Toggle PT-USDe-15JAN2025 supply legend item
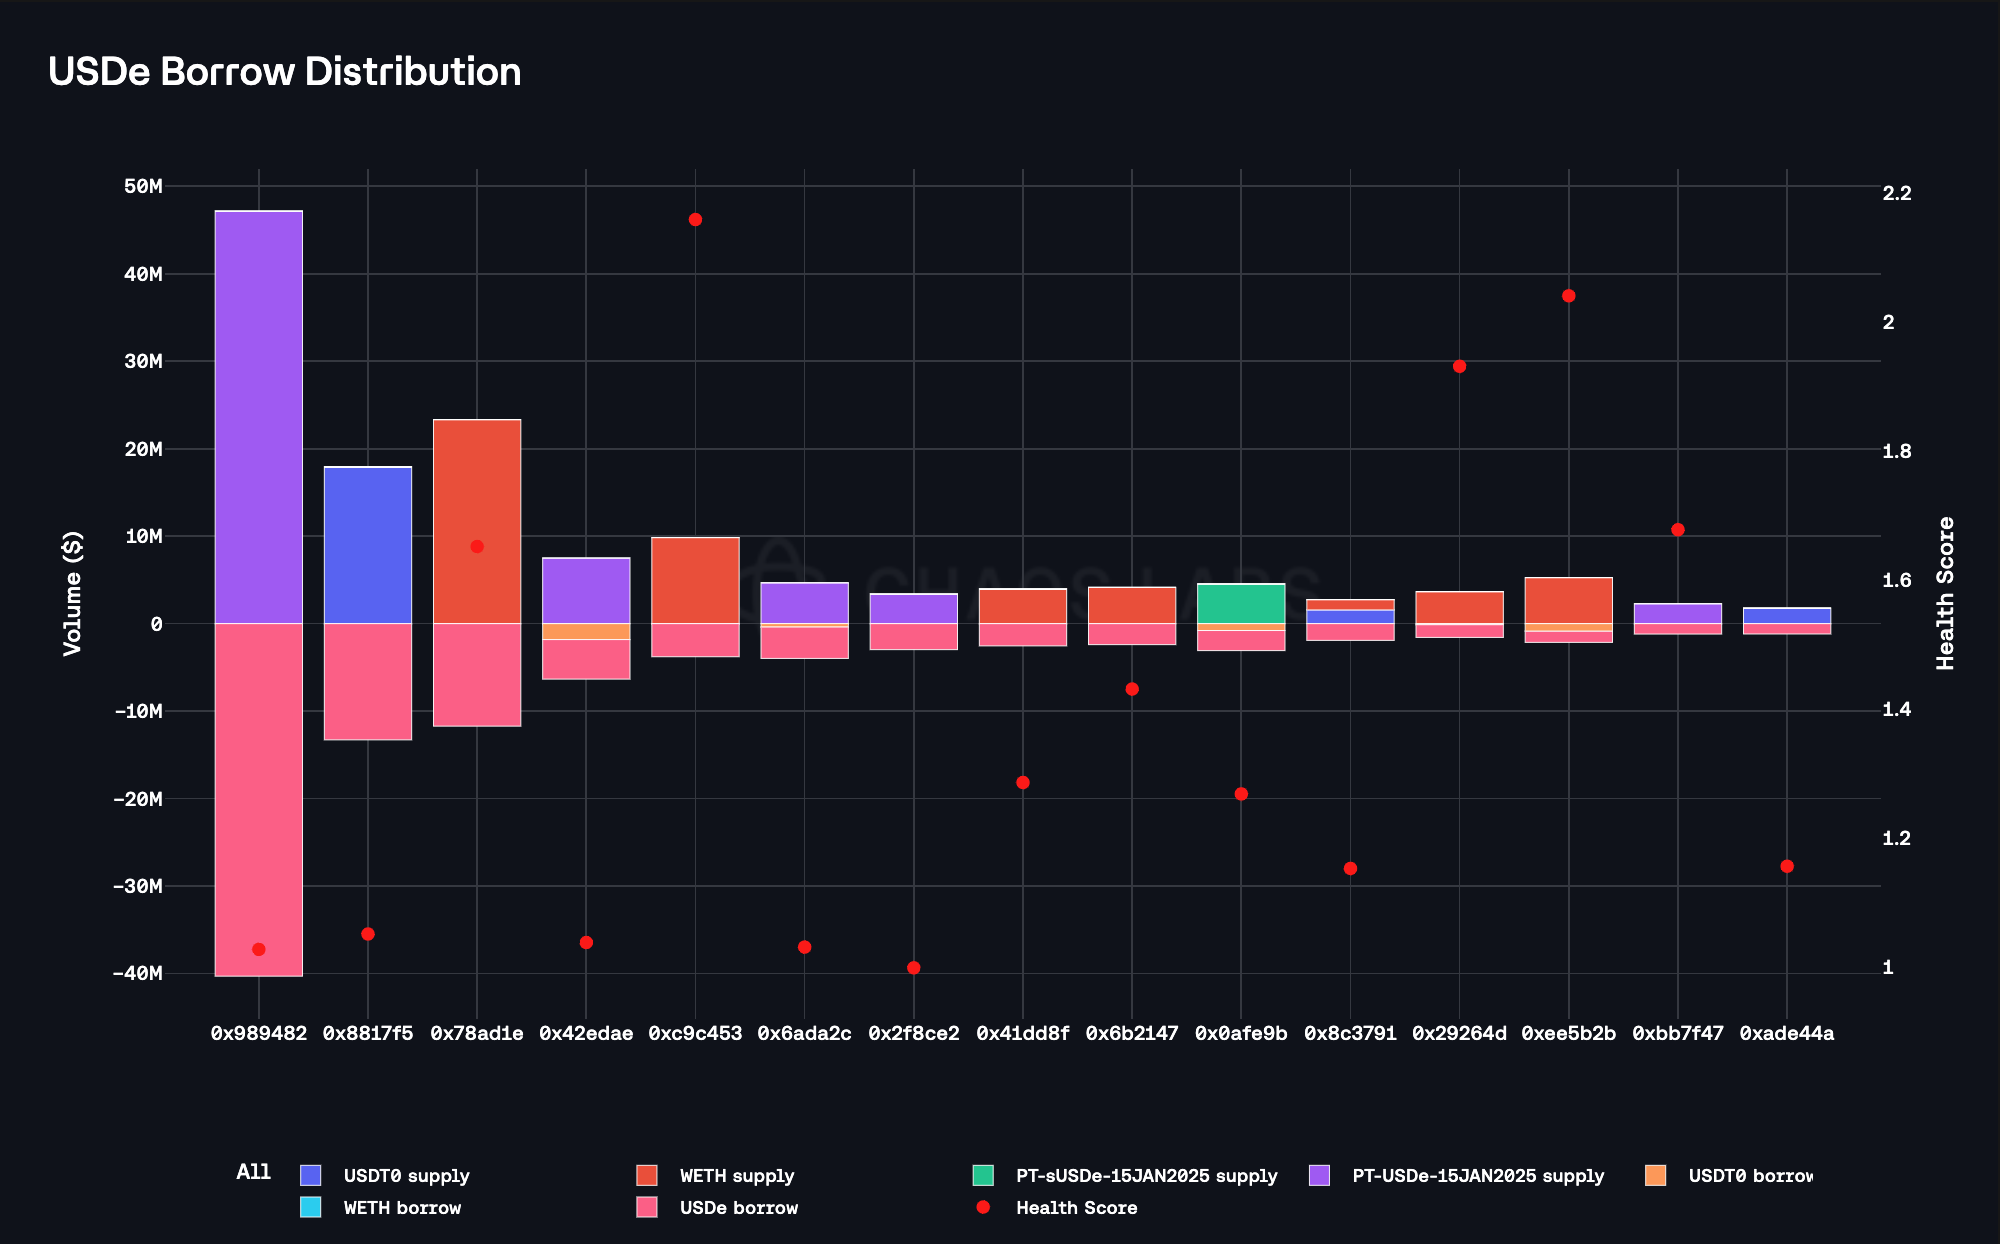 1477,1176
